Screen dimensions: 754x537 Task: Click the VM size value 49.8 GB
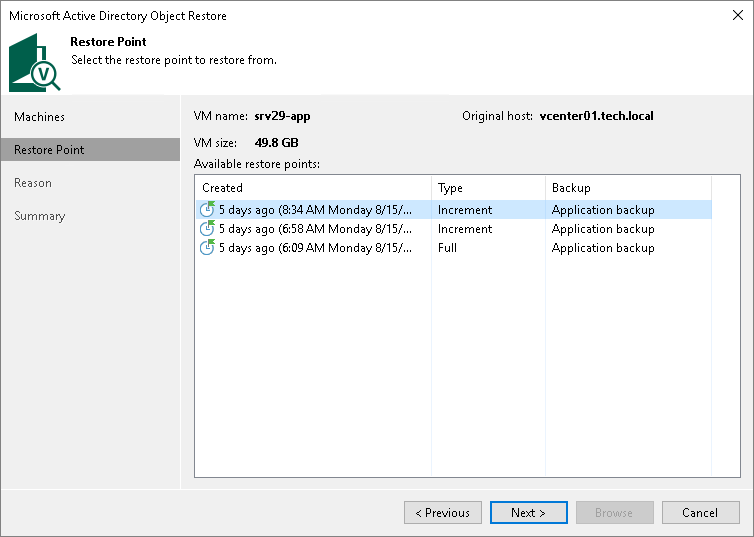276,143
